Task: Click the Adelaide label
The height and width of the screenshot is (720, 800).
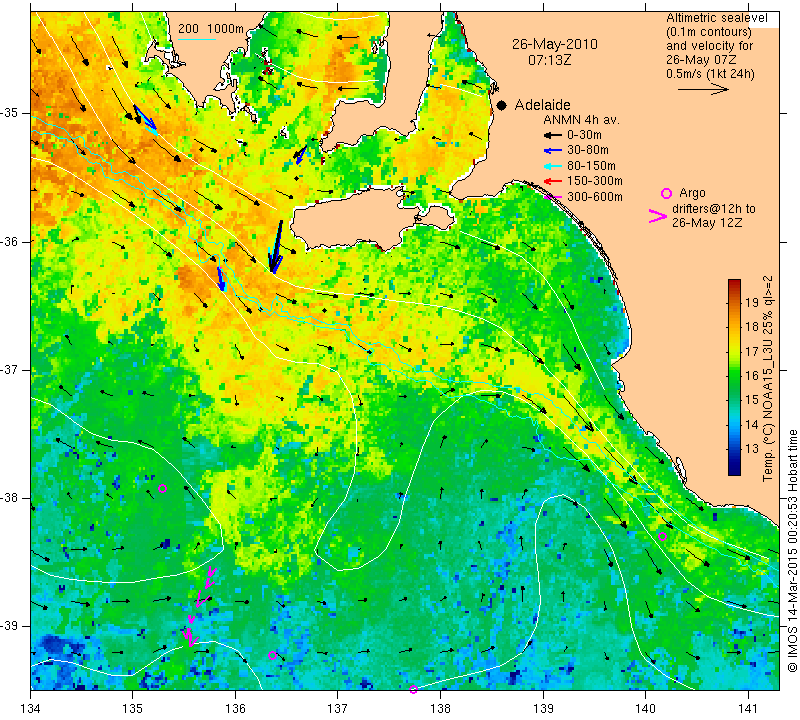Action: click(542, 105)
